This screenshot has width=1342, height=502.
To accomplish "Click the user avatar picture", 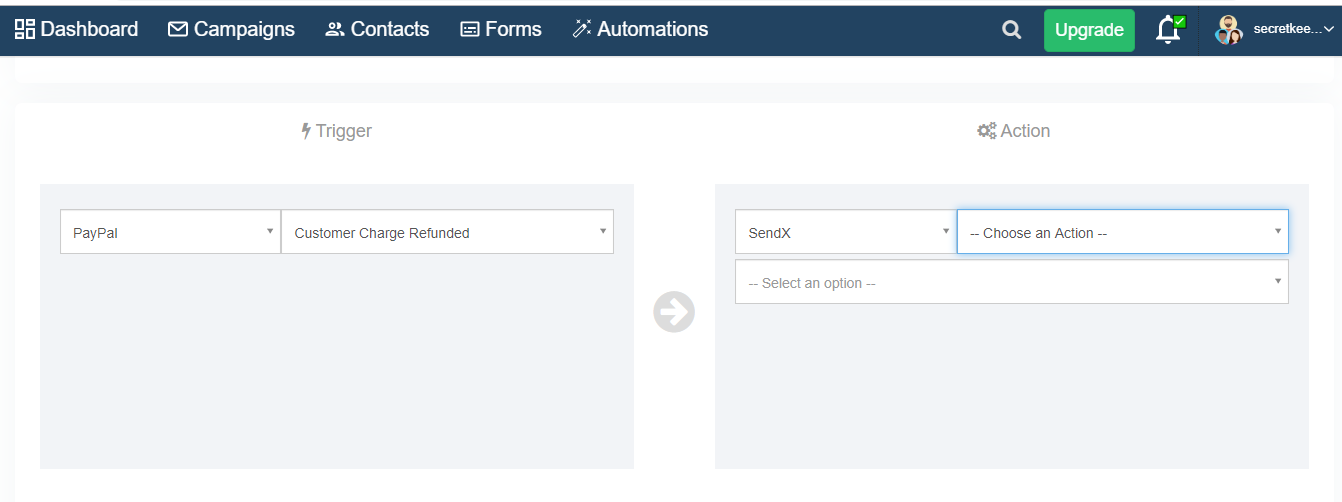I will [1229, 30].
